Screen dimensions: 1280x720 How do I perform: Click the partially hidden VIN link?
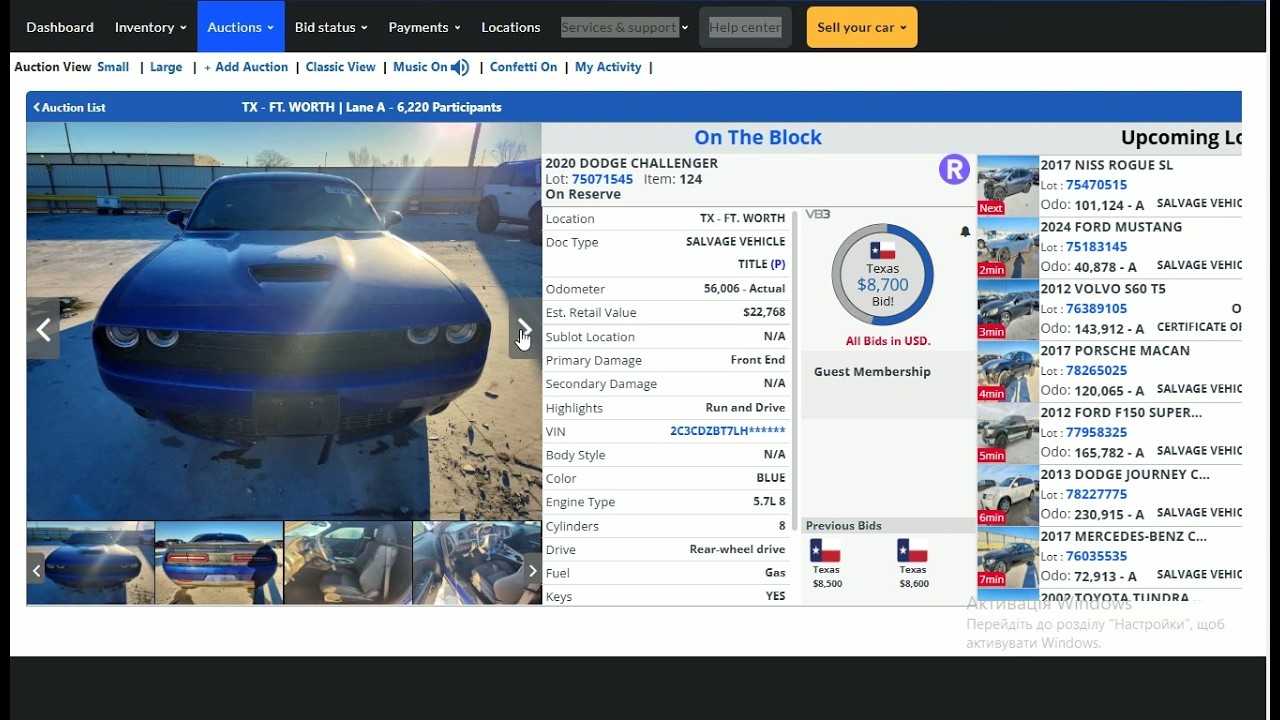727,431
